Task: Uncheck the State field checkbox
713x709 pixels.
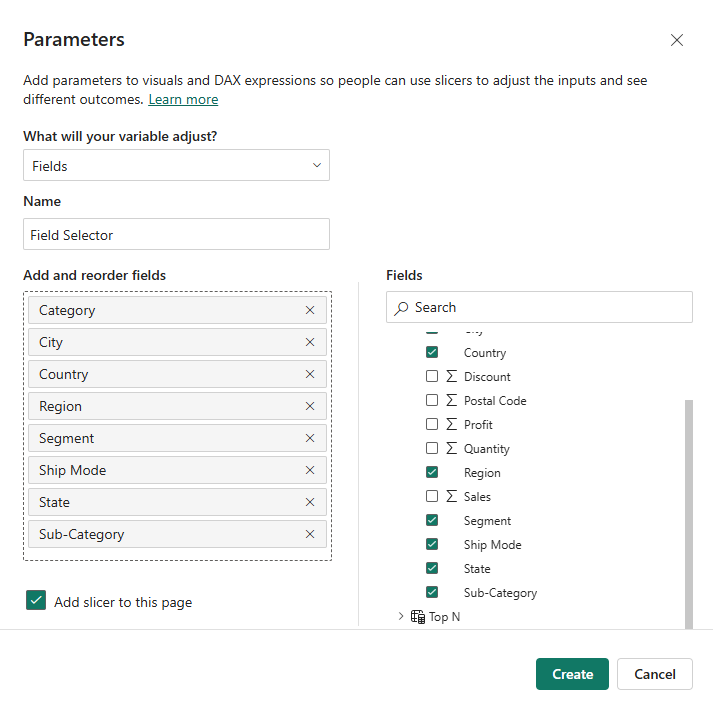Action: coord(432,568)
